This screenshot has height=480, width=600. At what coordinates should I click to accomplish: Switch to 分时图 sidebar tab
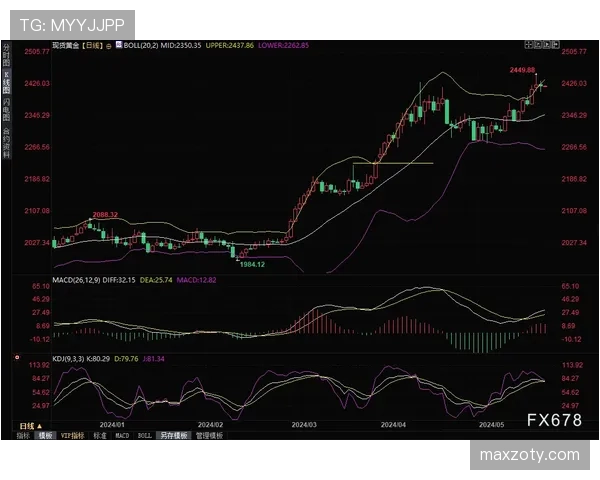[7, 54]
